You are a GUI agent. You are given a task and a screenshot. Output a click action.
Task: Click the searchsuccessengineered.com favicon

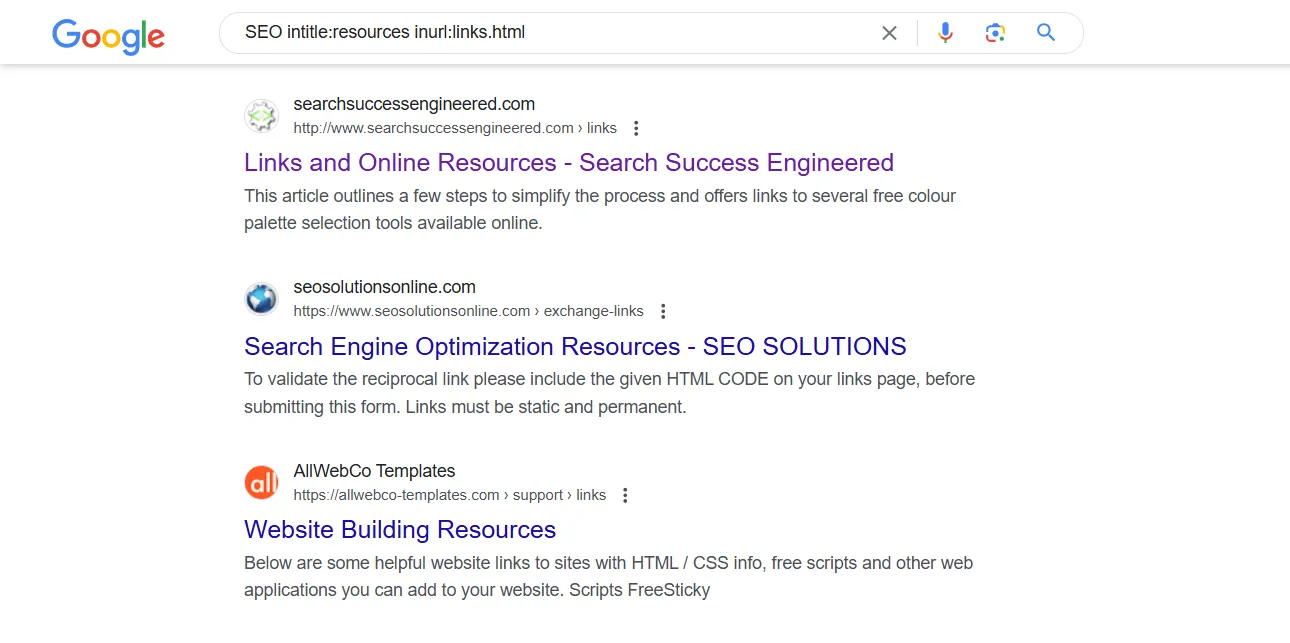[x=261, y=116]
